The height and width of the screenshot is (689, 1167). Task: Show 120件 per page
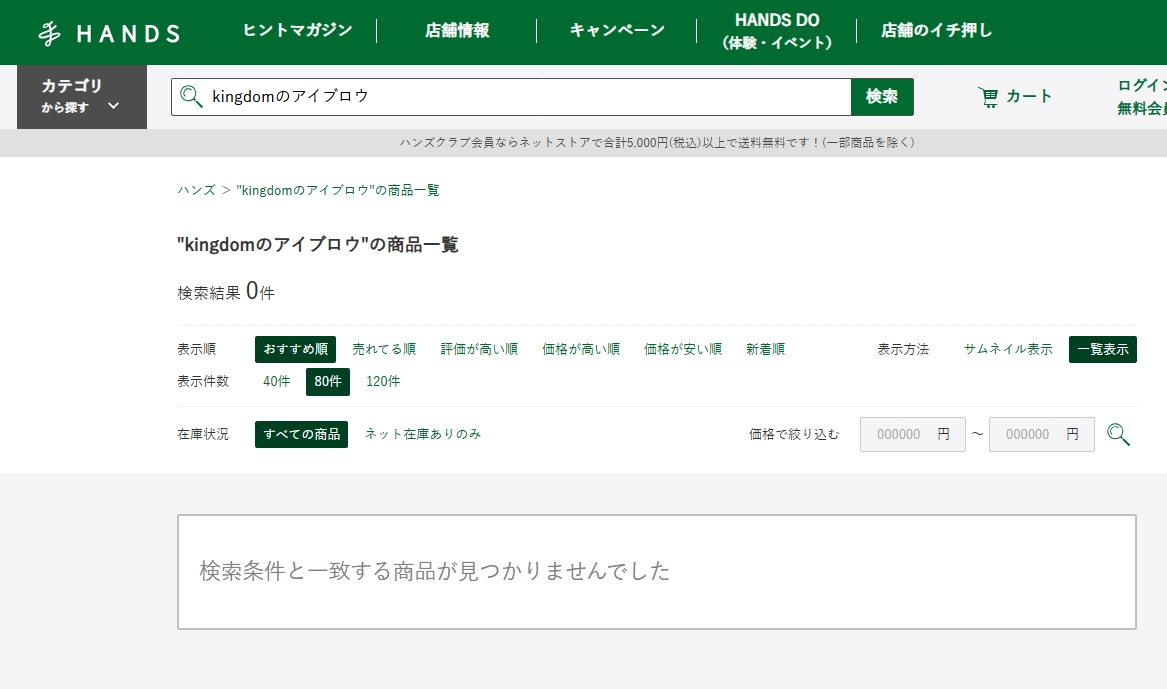point(383,382)
